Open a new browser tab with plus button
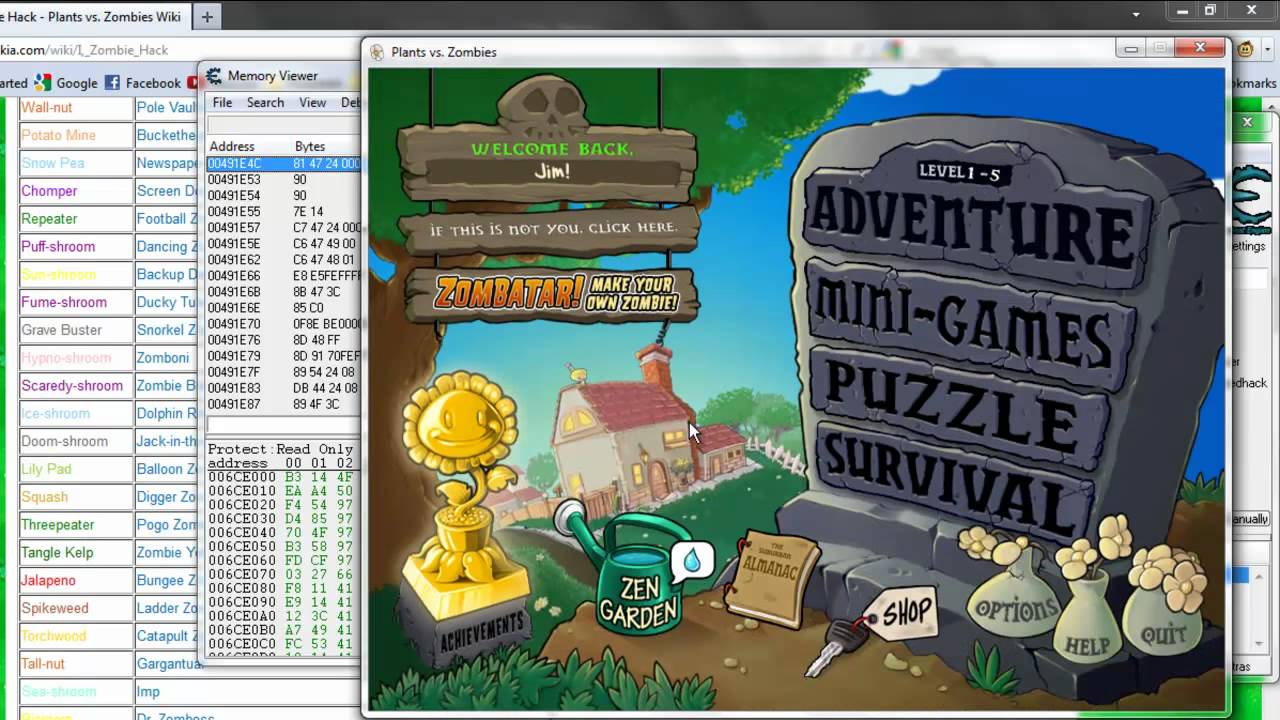This screenshot has height=720, width=1280. [207, 16]
